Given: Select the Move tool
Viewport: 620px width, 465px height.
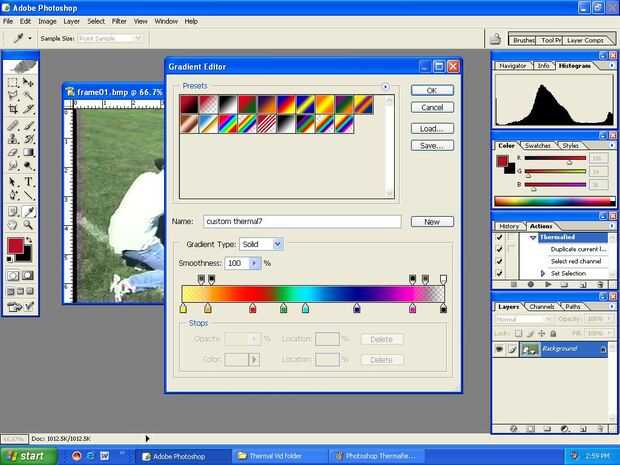Looking at the screenshot, I should [x=28, y=83].
